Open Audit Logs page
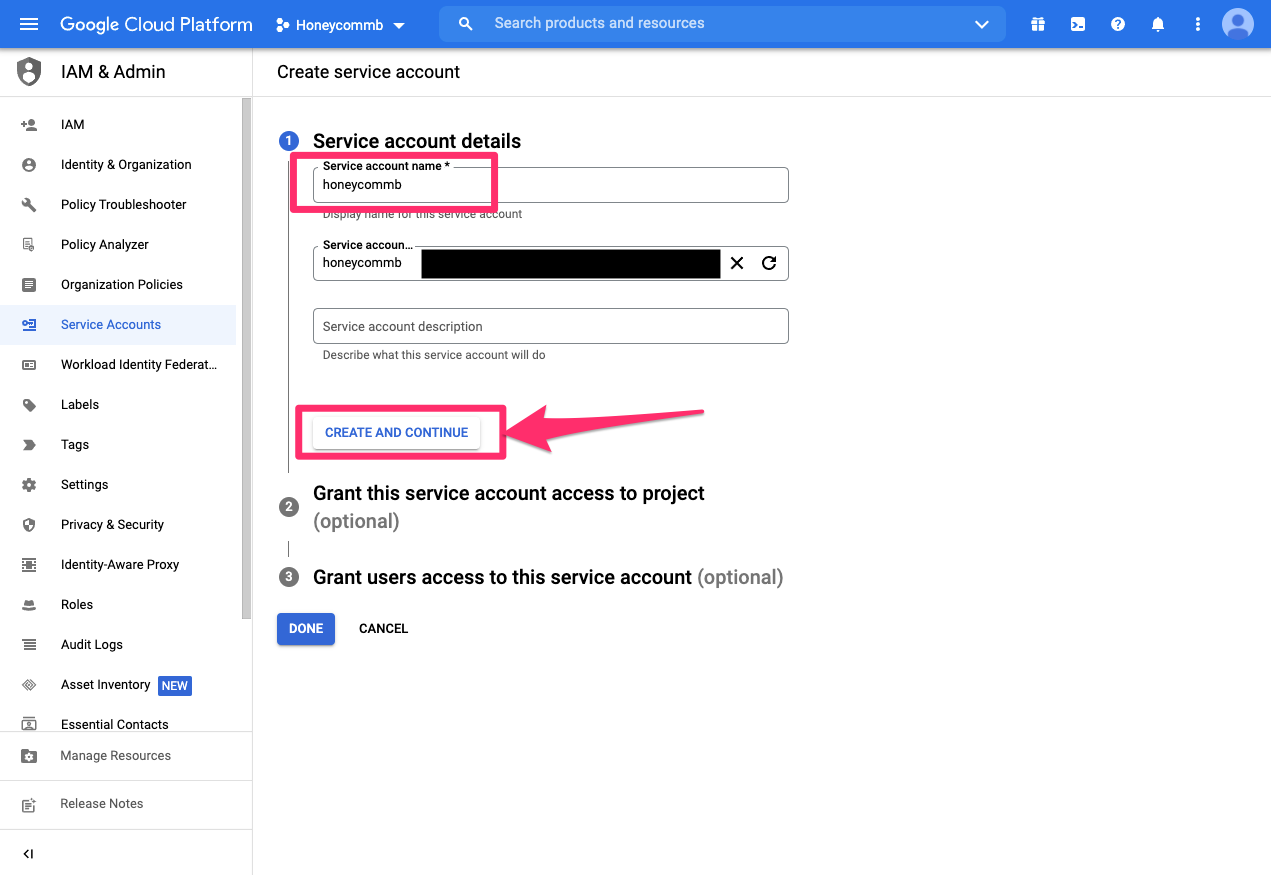The height and width of the screenshot is (875, 1271). [x=92, y=645]
